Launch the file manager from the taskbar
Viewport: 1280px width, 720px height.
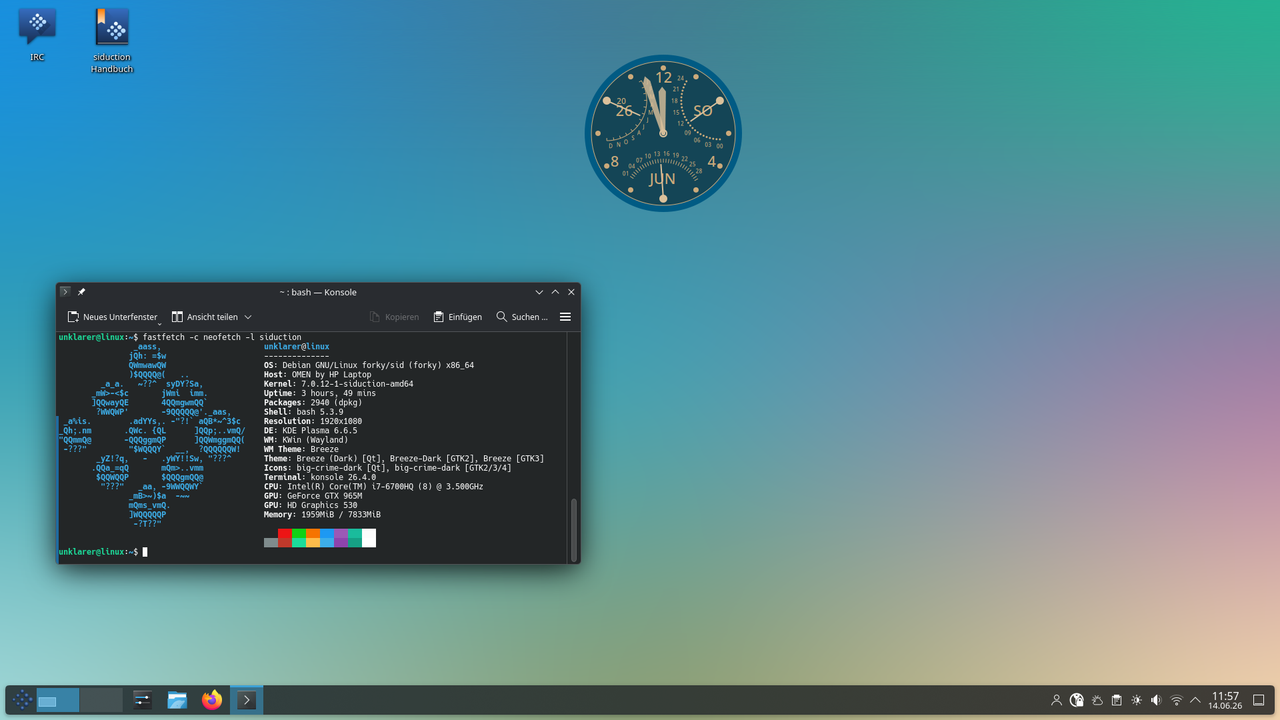click(x=177, y=700)
